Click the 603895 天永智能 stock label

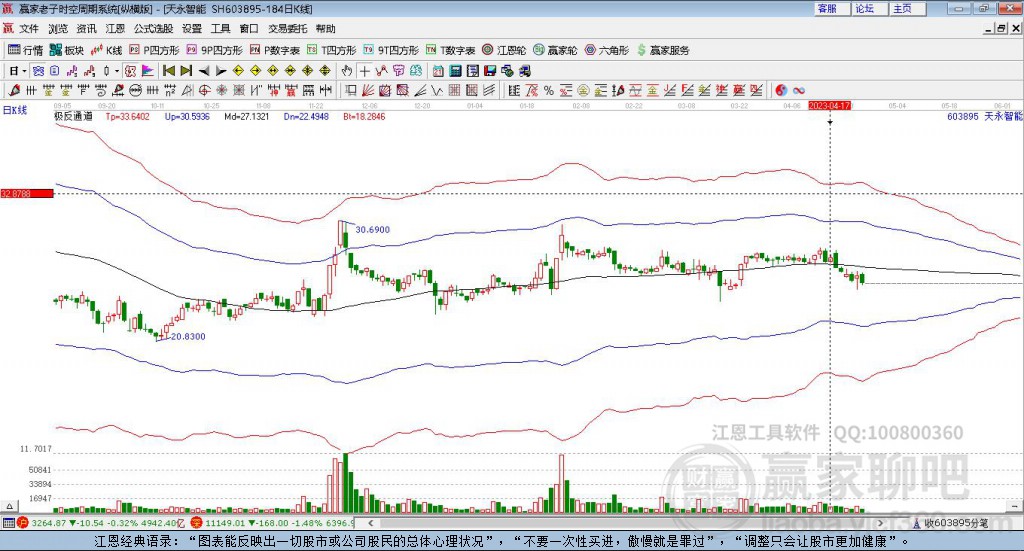click(x=985, y=116)
